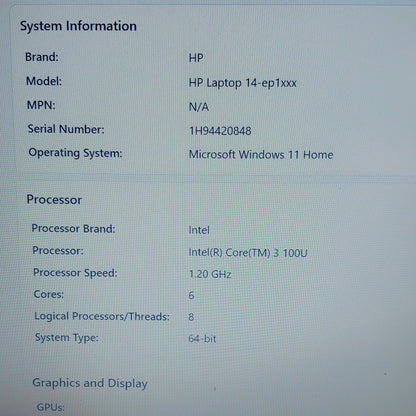This screenshot has height=416, width=416.
Task: Click the 'GPUs:' label
Action: (51, 407)
